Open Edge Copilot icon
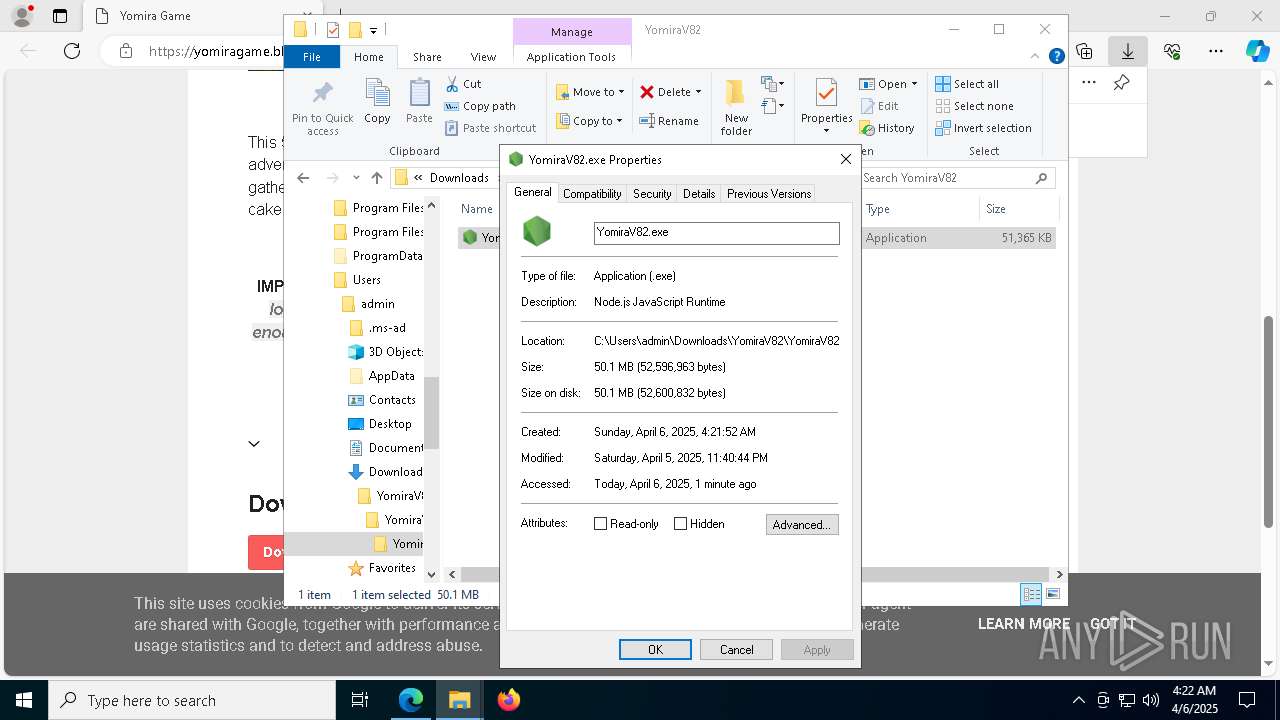Image resolution: width=1280 pixels, height=720 pixels. pyautogui.click(x=1257, y=51)
